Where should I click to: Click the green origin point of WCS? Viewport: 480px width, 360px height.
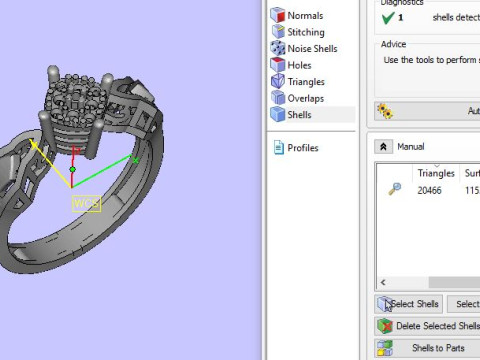[x=72, y=170]
